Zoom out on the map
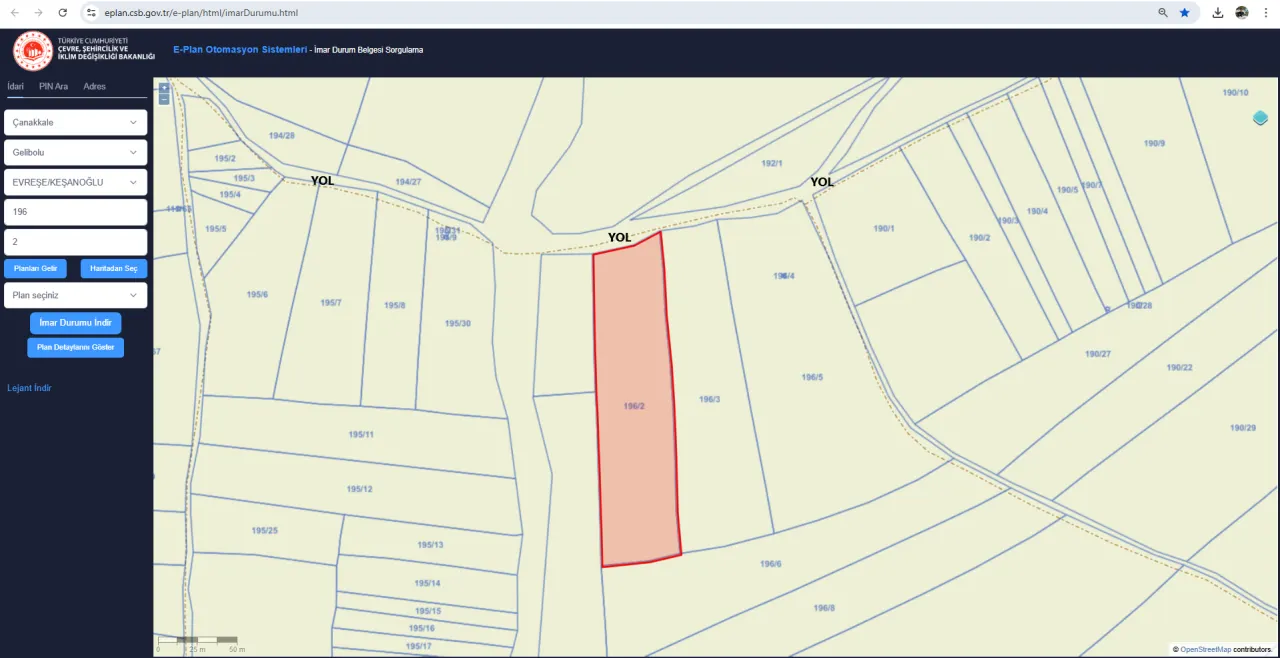Image resolution: width=1280 pixels, height=658 pixels. click(x=164, y=99)
